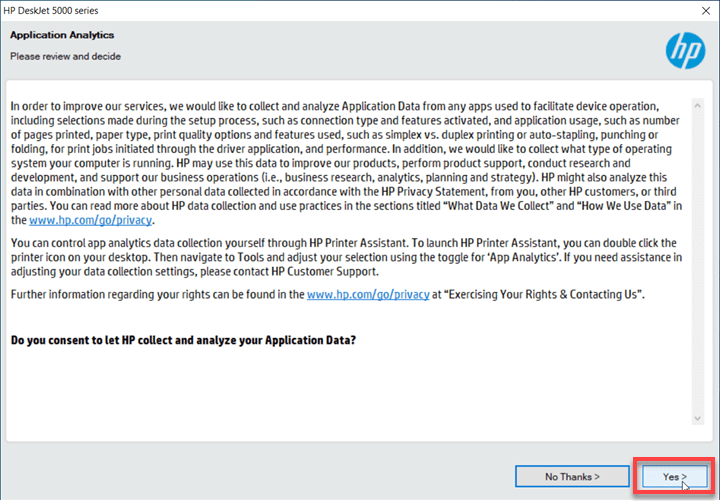Click the "Please review and decide" text
Image resolution: width=720 pixels, height=501 pixels.
(66, 56)
